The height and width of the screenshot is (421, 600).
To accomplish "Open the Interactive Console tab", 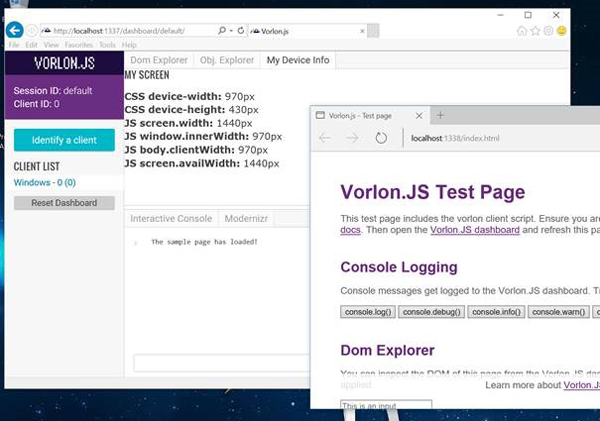I will click(171, 219).
